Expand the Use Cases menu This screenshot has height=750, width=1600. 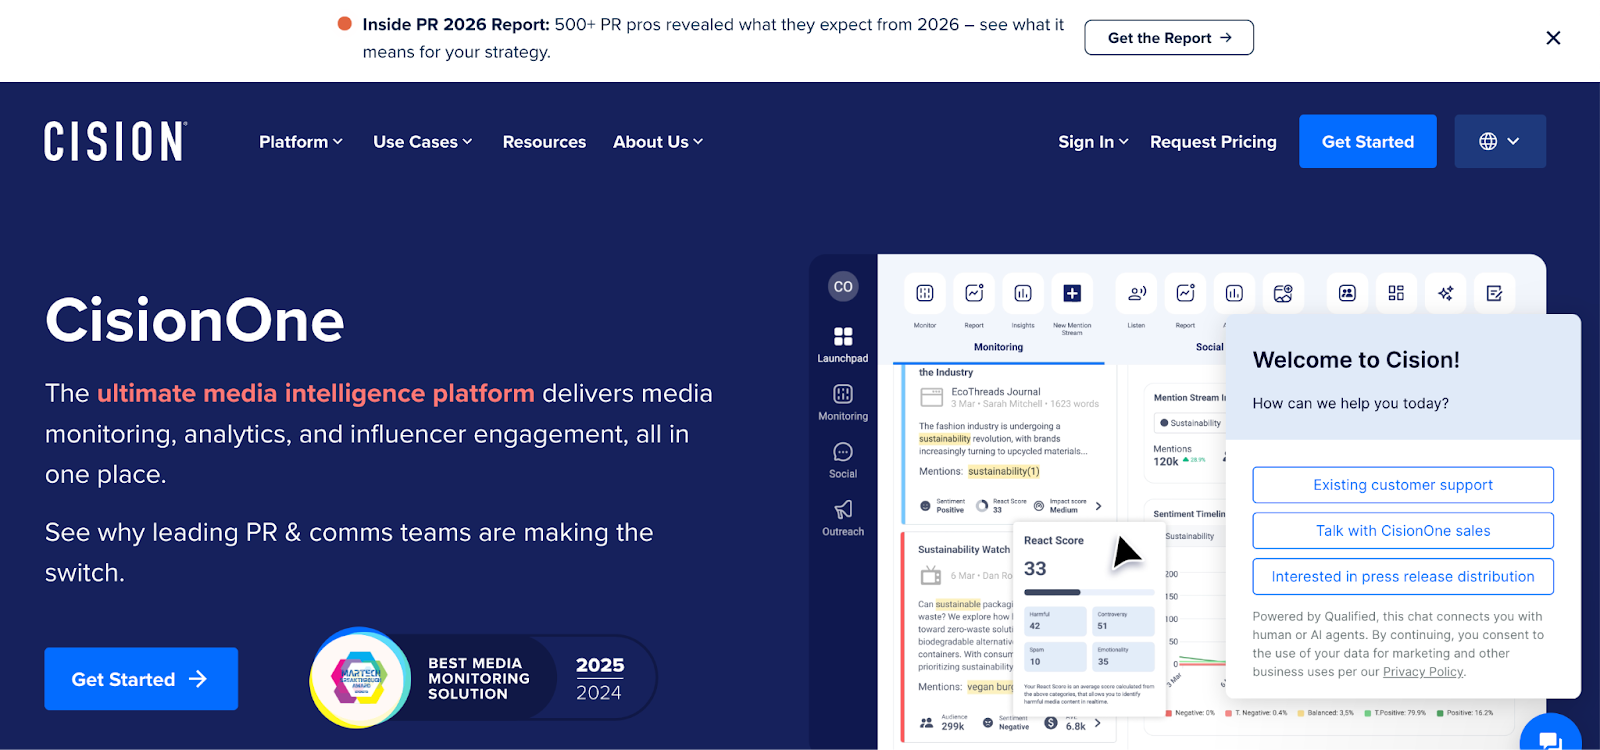(423, 142)
